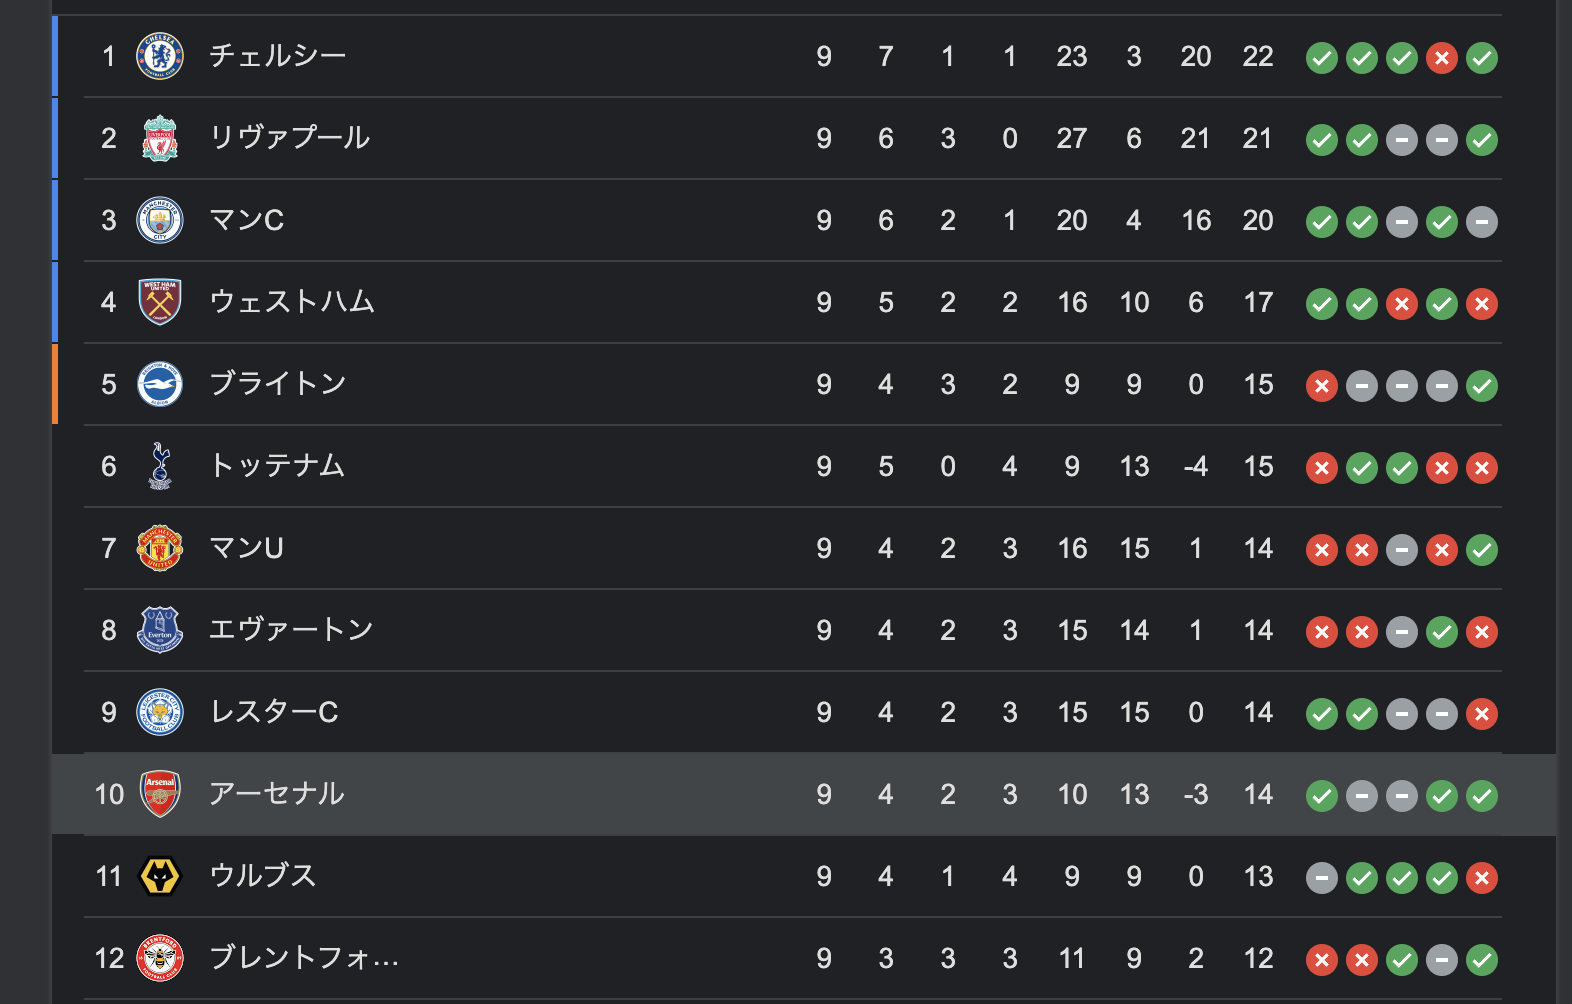Open チェルシー team page
The image size is (1572, 1004).
[x=278, y=56]
